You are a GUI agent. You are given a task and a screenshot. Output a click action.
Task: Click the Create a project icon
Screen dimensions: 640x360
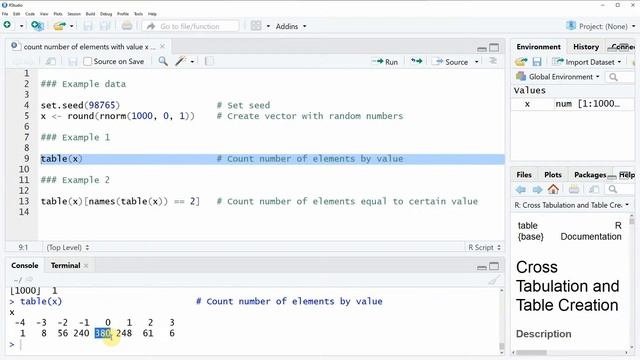tap(37, 26)
